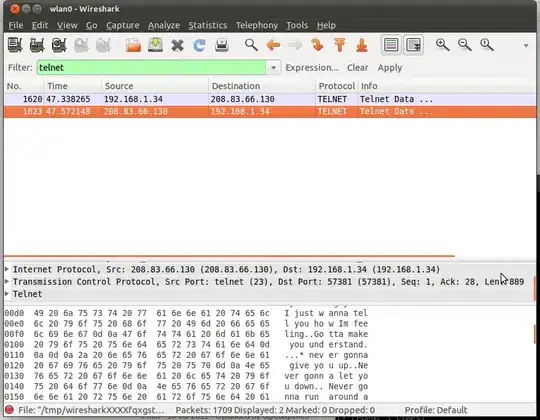This screenshot has height=420, width=540.
Task: Reset zoom to normal size
Action: coord(487,45)
